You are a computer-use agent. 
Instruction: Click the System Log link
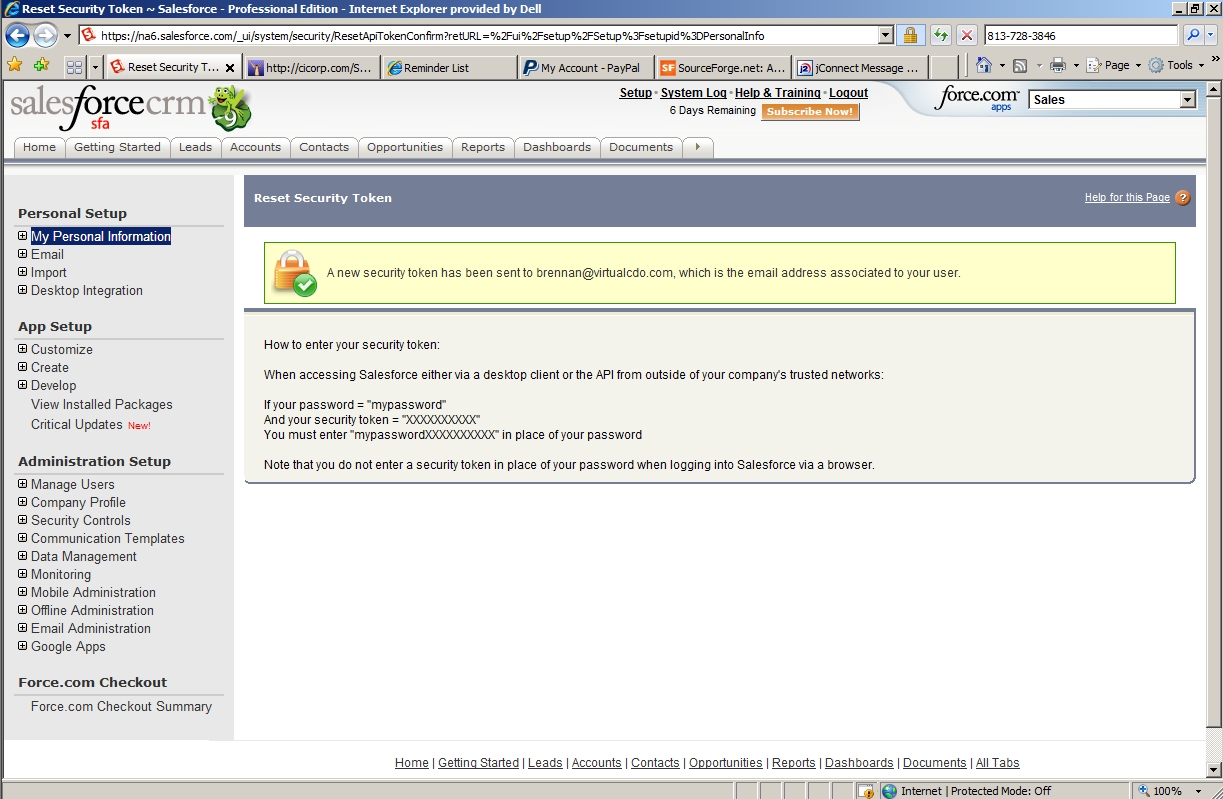694,93
